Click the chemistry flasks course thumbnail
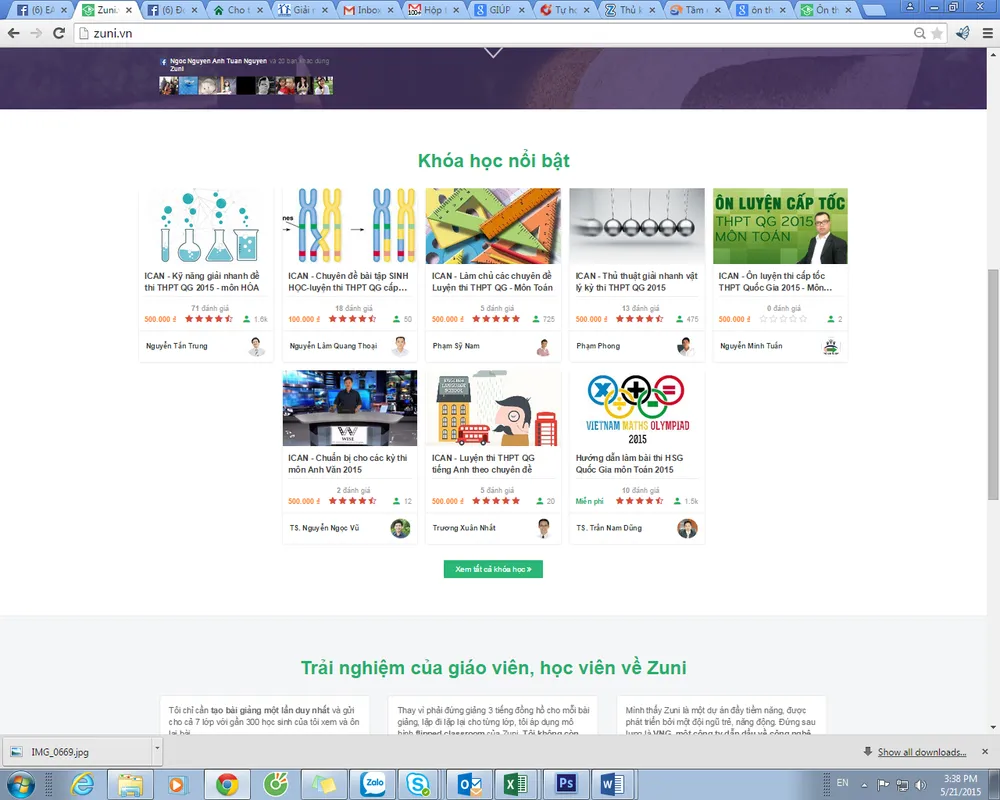Image resolution: width=1000 pixels, height=800 pixels. [x=206, y=226]
